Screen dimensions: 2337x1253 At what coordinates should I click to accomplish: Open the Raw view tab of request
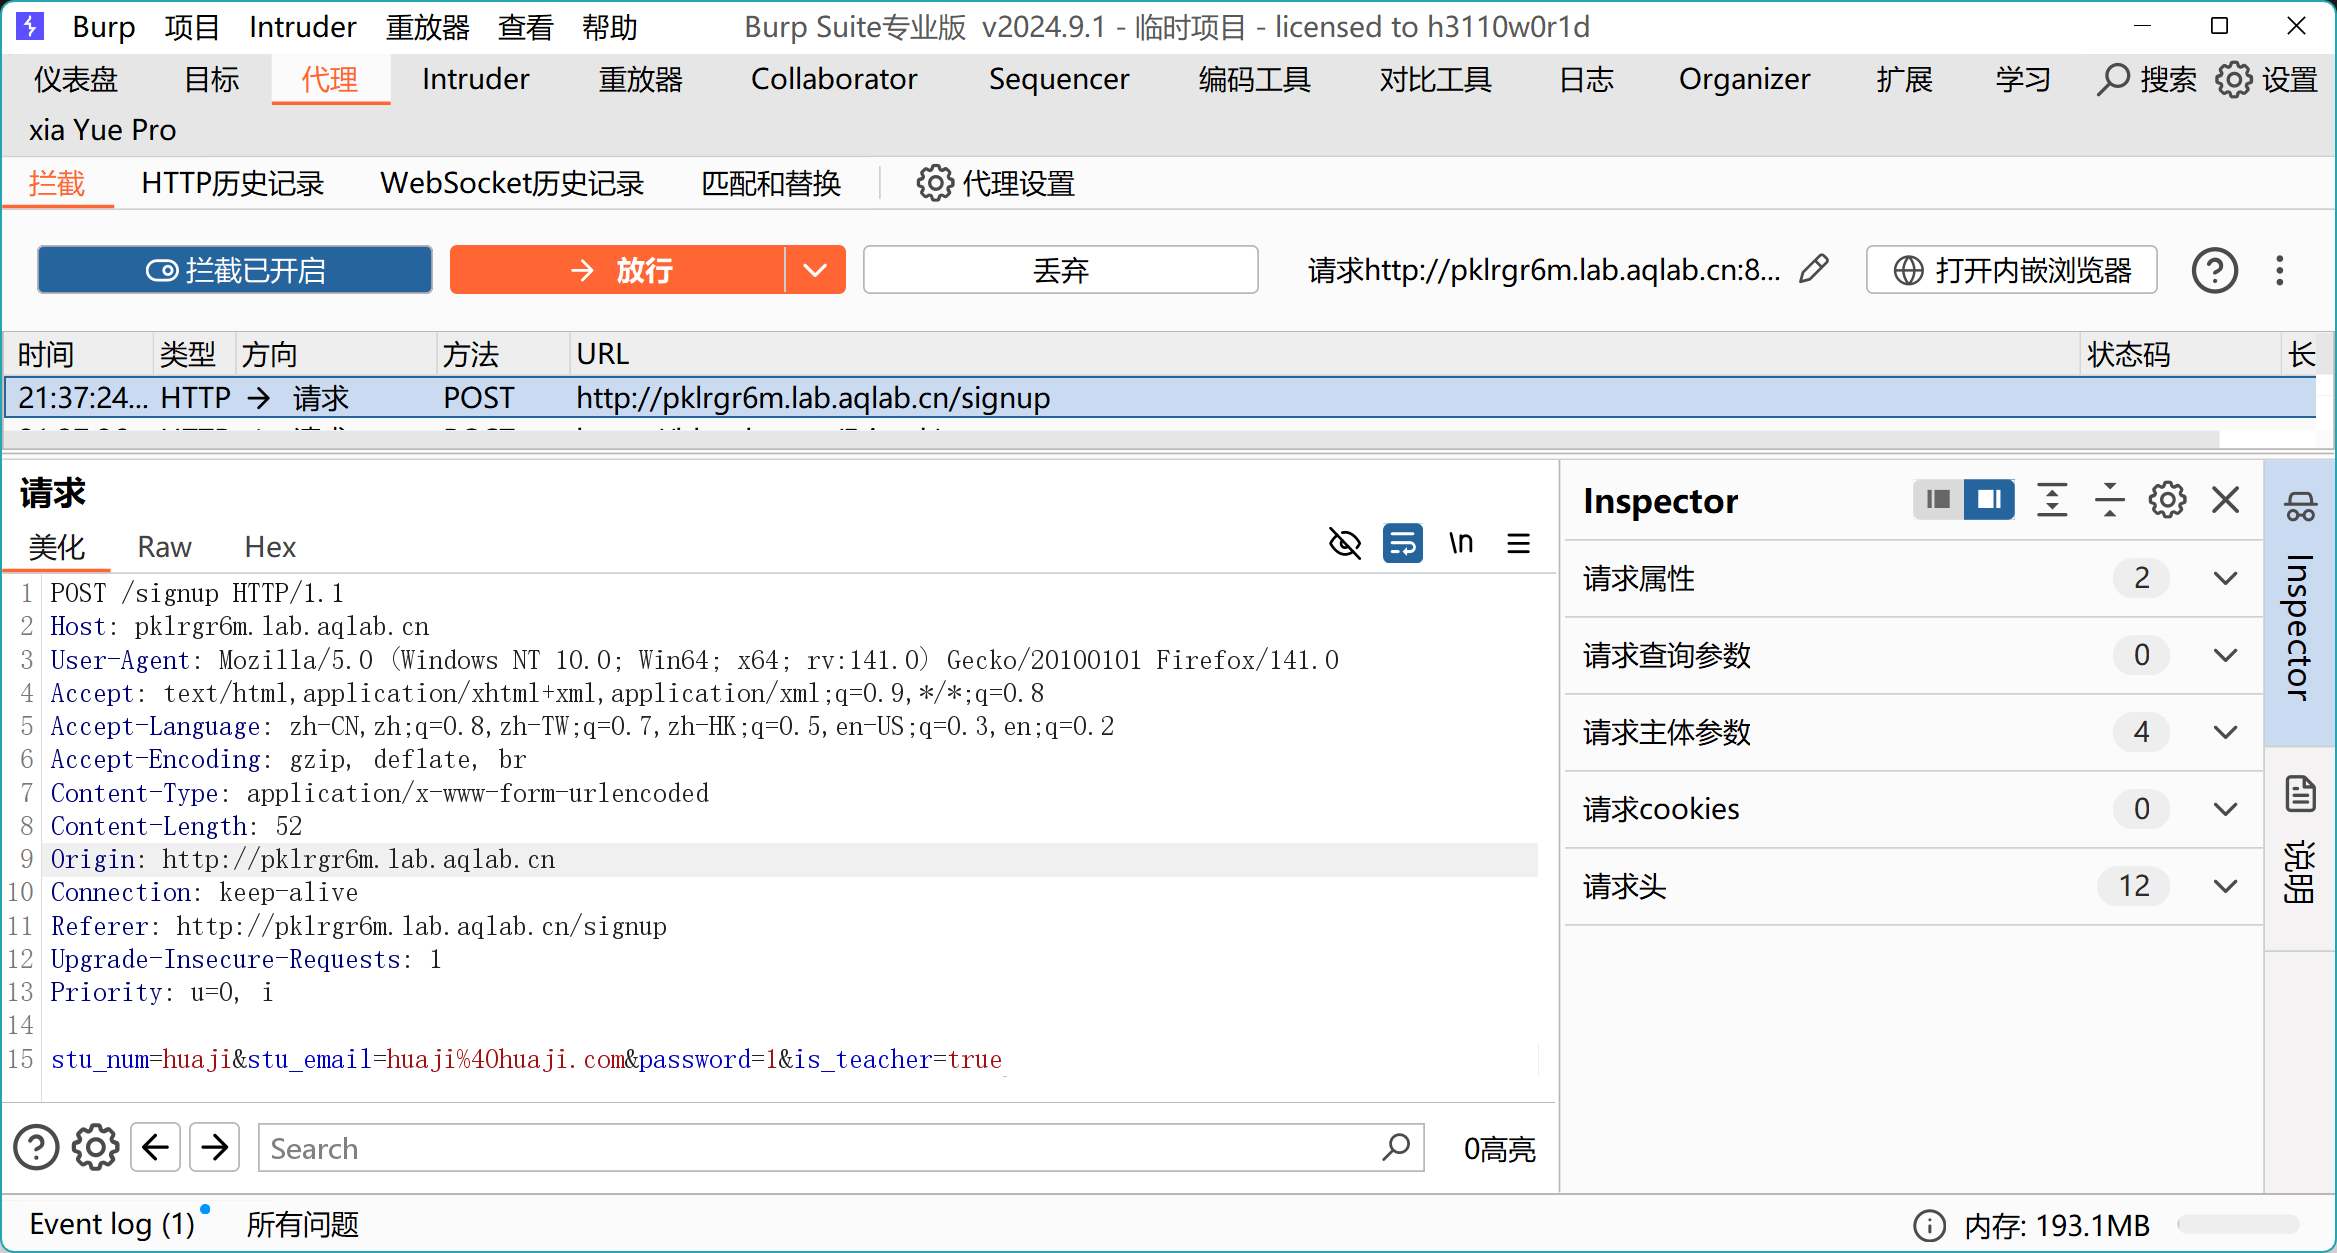[164, 547]
